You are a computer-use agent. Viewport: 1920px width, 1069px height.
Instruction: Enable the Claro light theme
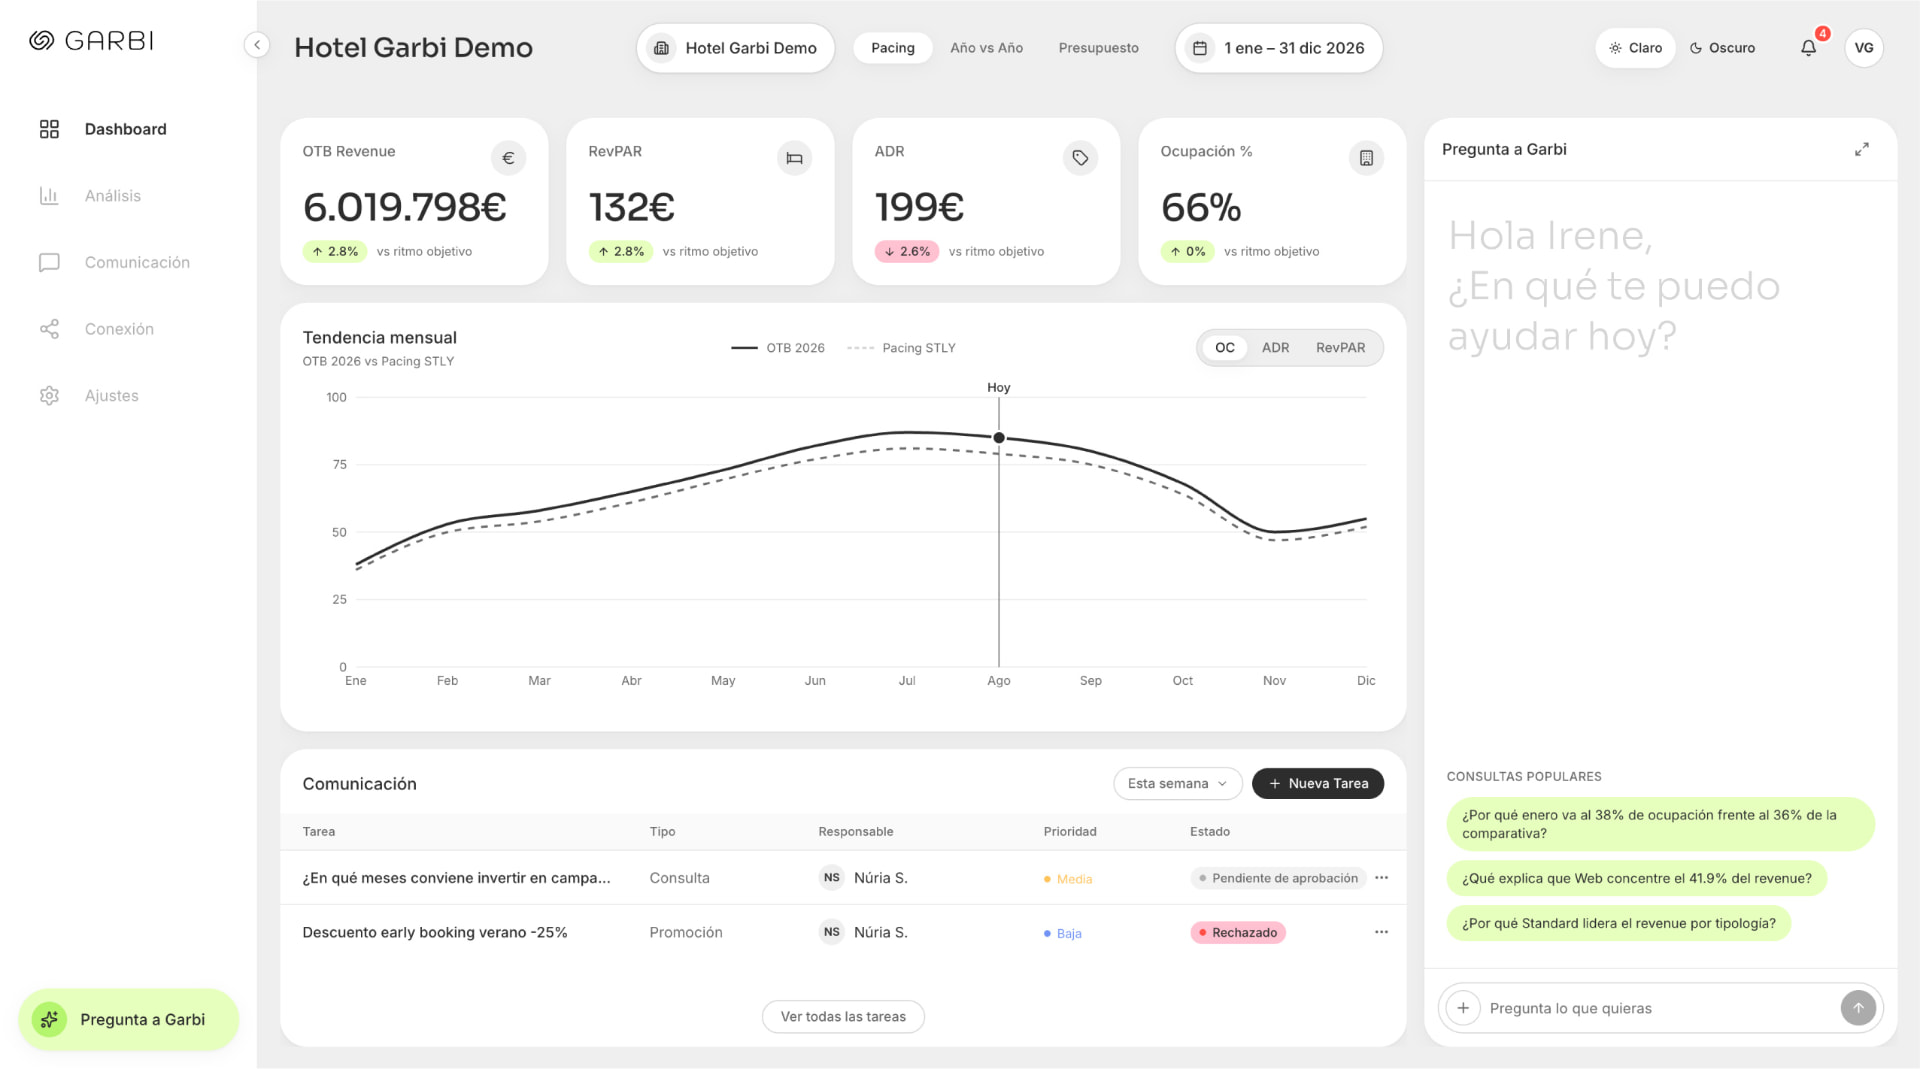1635,48
